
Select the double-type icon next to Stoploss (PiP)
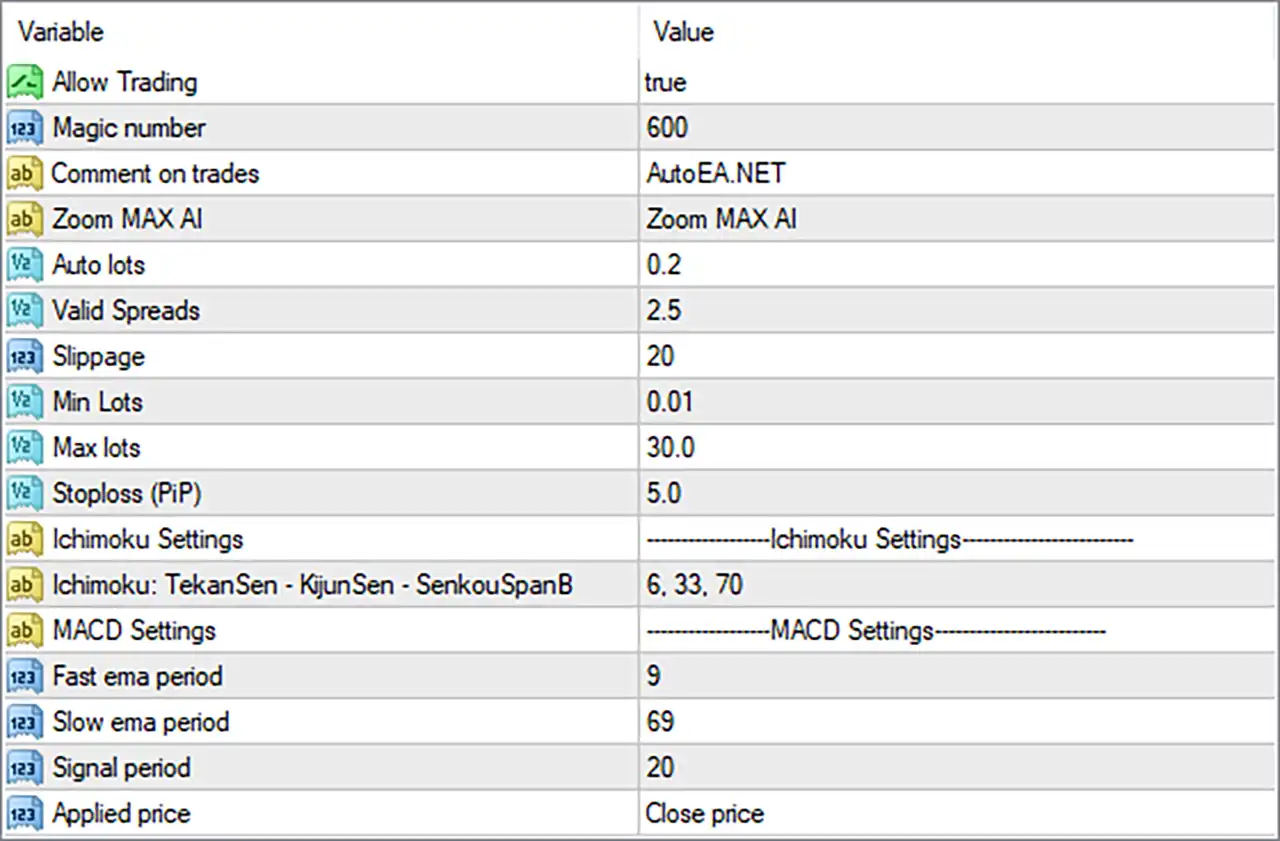(24, 494)
